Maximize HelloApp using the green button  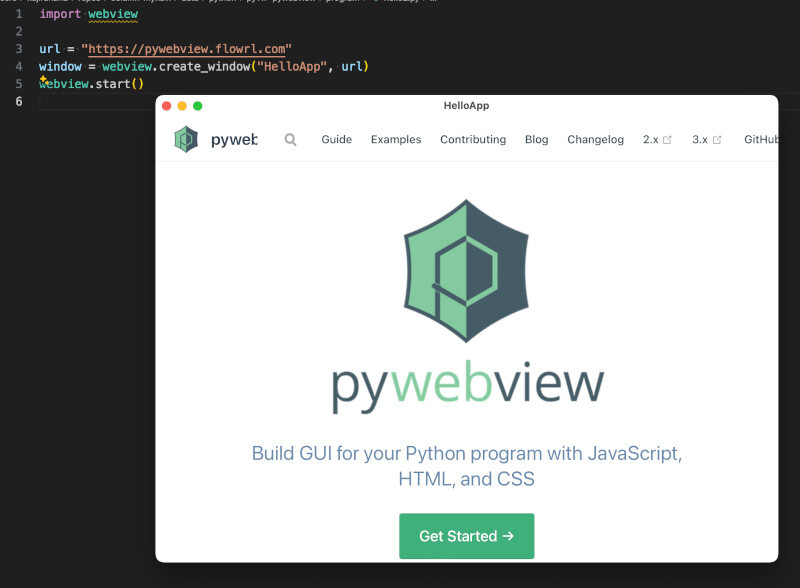click(x=198, y=106)
